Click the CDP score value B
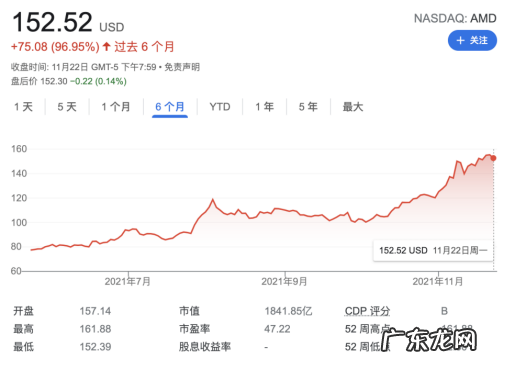 [444, 311]
